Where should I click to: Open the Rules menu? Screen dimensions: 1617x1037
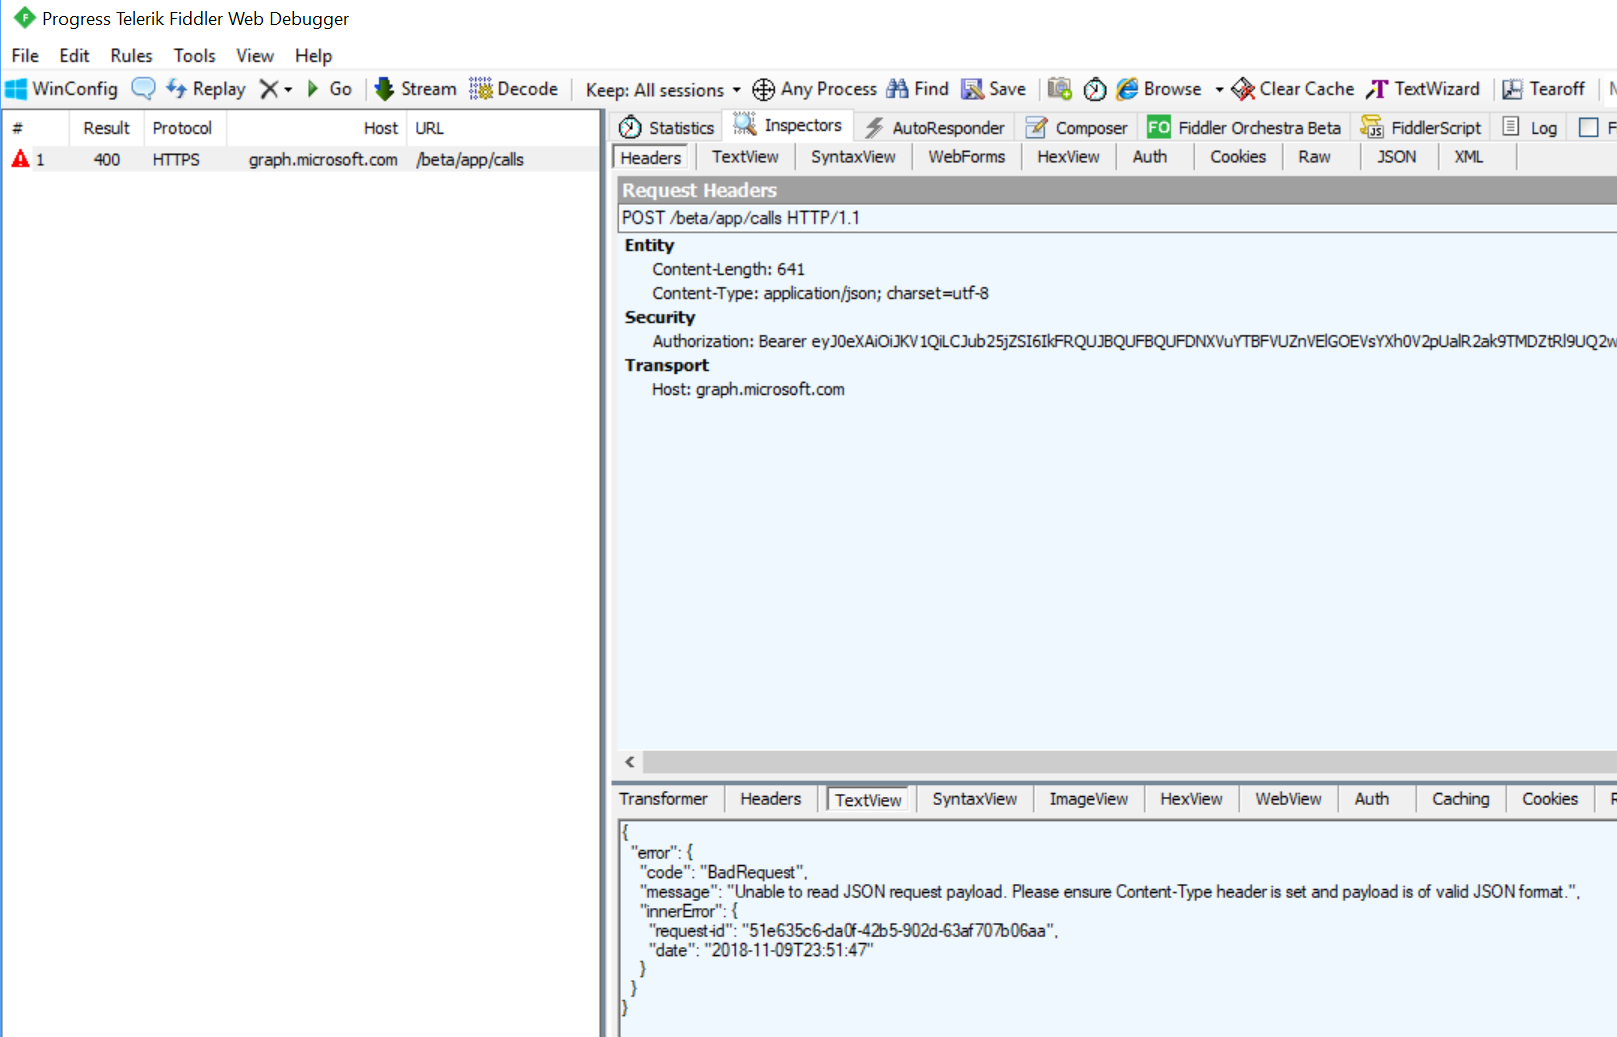130,56
